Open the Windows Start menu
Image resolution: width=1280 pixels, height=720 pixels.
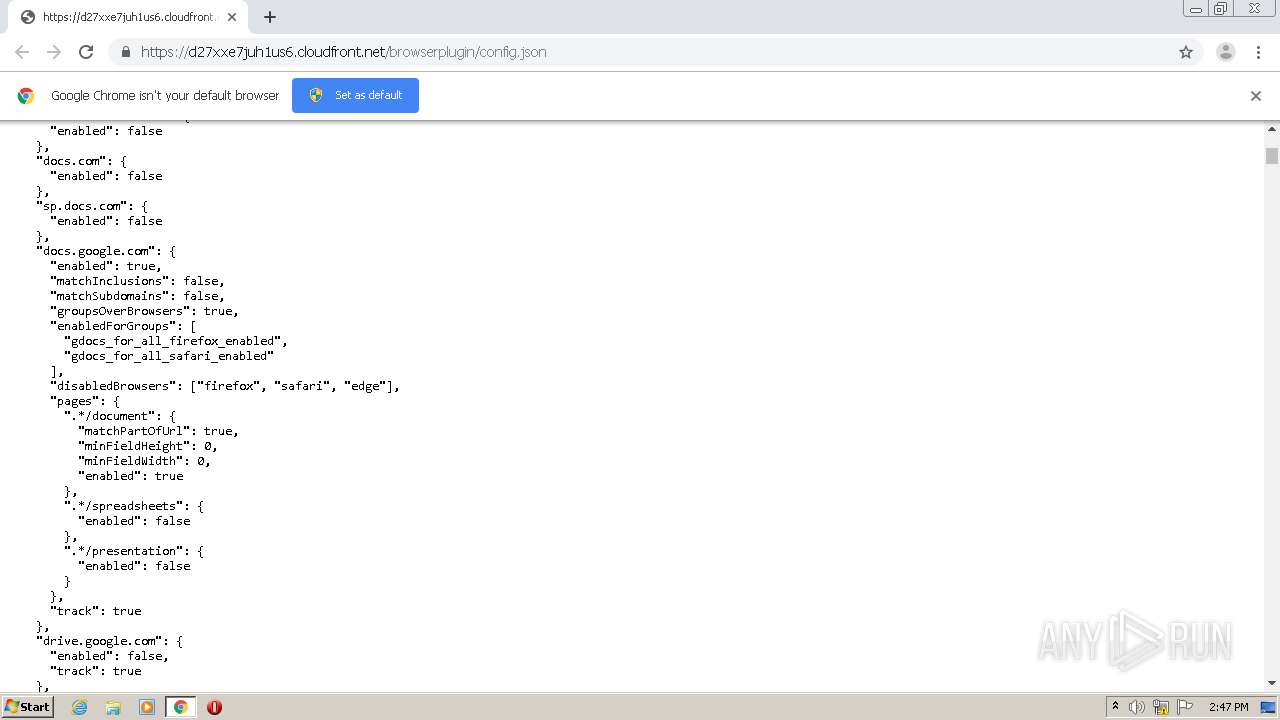(27, 706)
